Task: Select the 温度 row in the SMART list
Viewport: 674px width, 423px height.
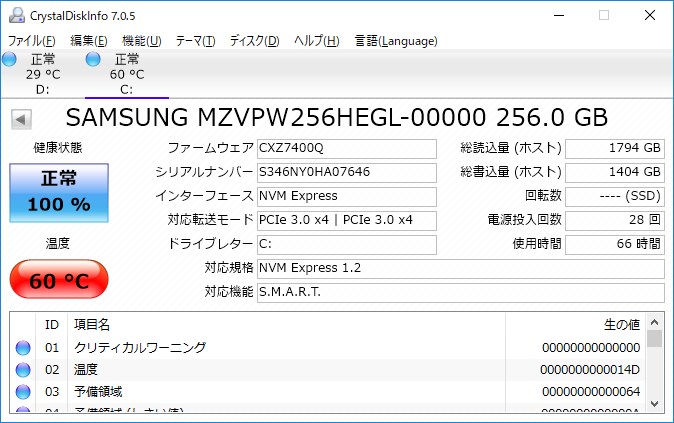Action: click(328, 370)
